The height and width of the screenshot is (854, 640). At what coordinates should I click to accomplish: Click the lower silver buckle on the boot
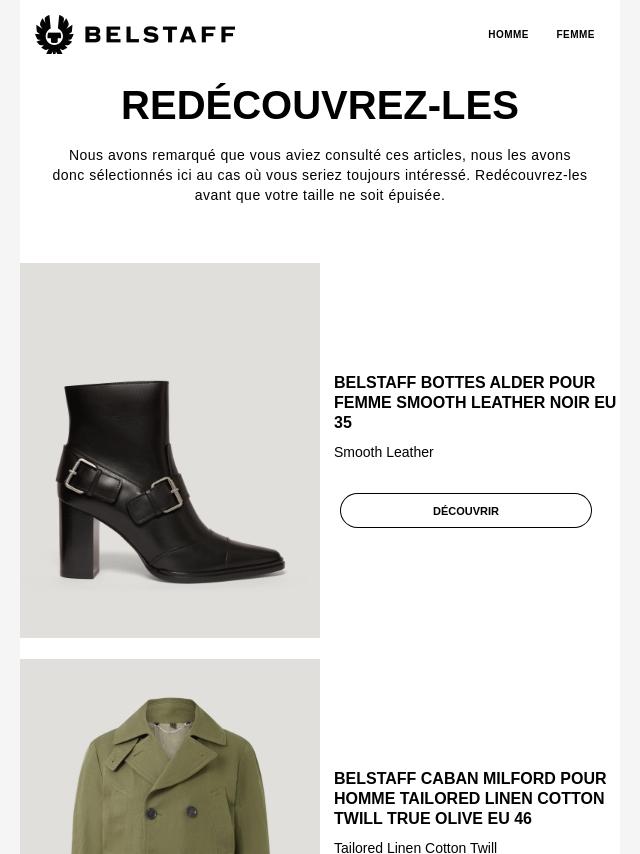coord(166,495)
